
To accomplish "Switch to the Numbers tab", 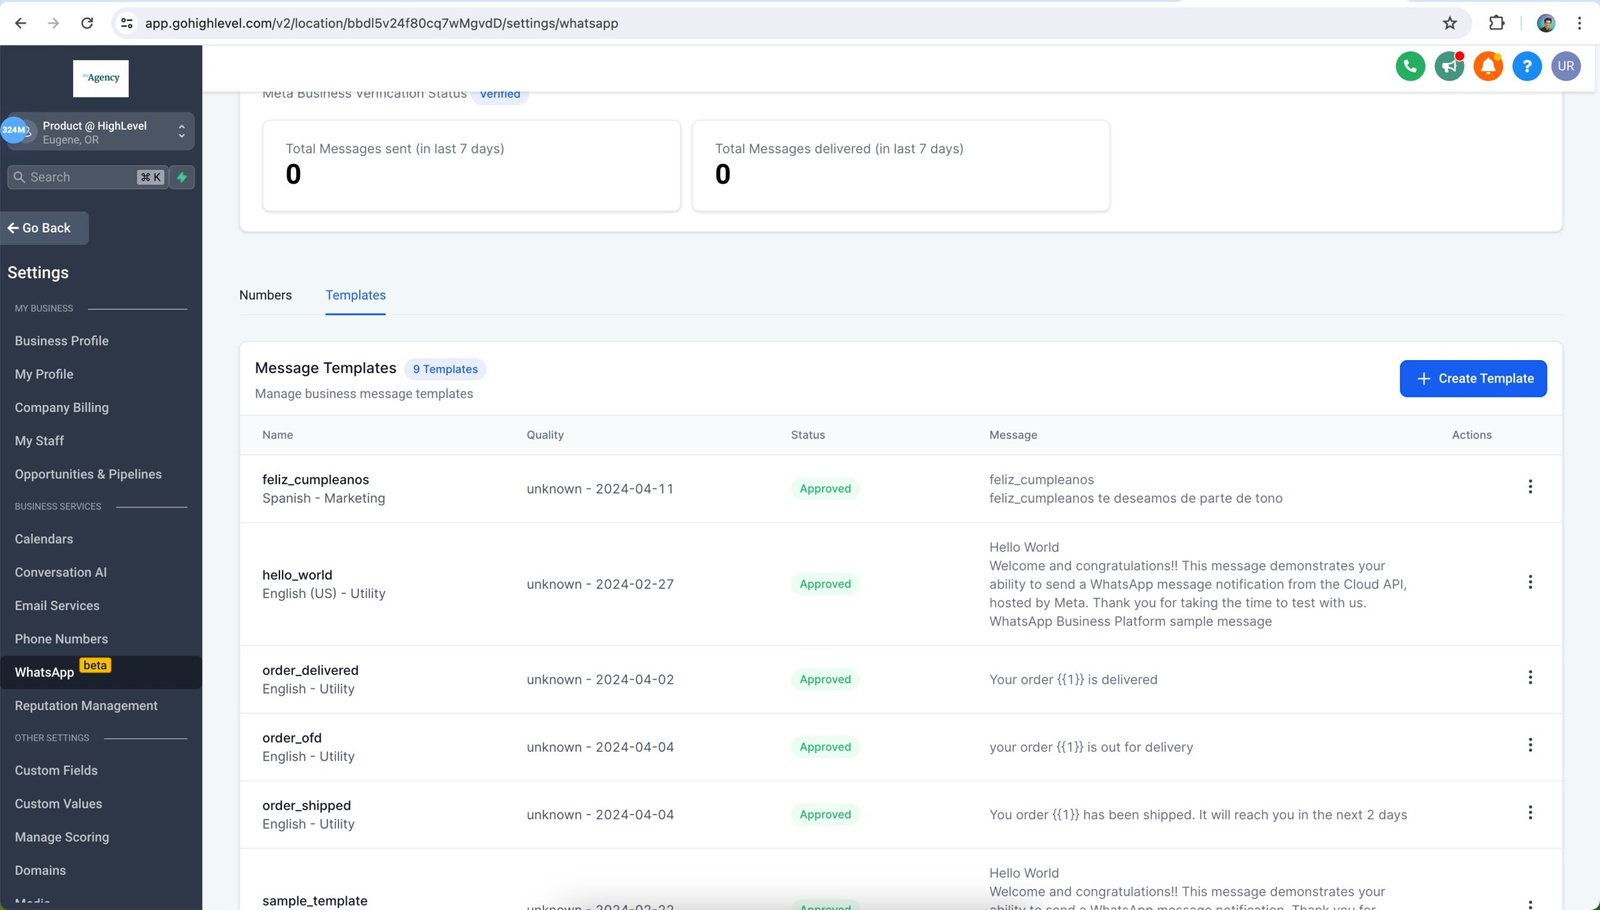I will point(265,295).
